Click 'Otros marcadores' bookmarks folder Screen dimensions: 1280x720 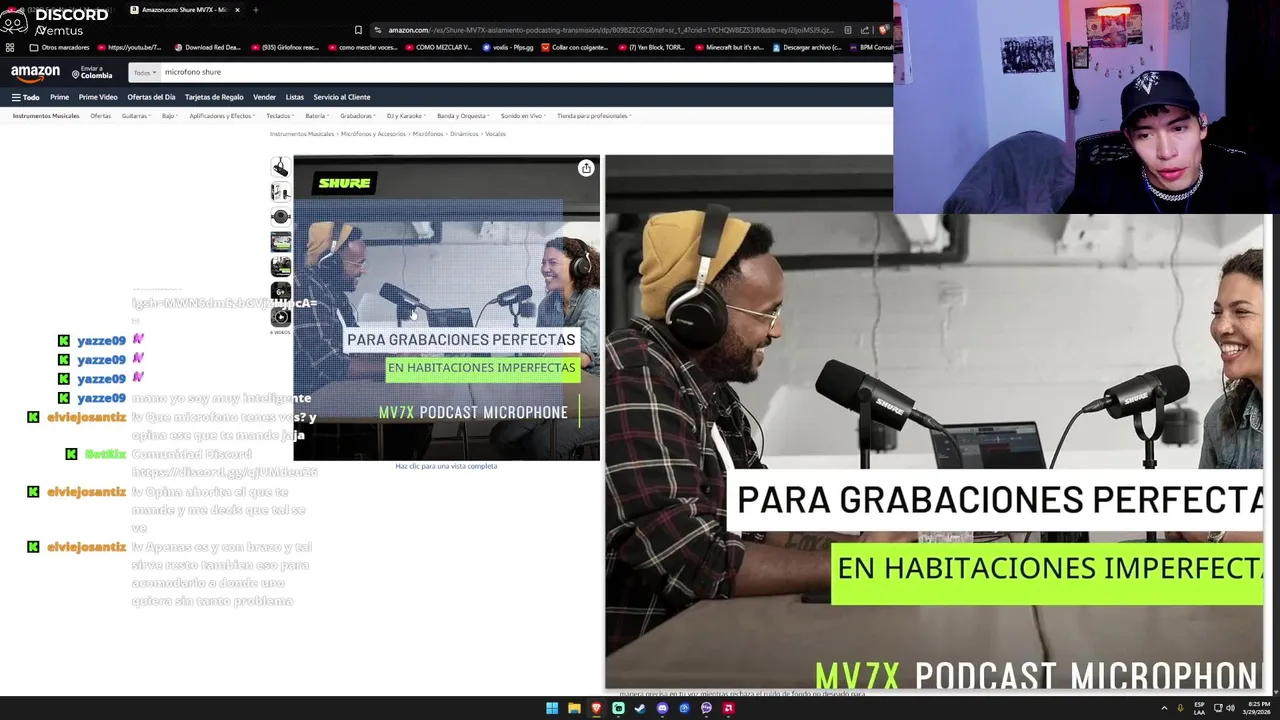pyautogui.click(x=60, y=47)
